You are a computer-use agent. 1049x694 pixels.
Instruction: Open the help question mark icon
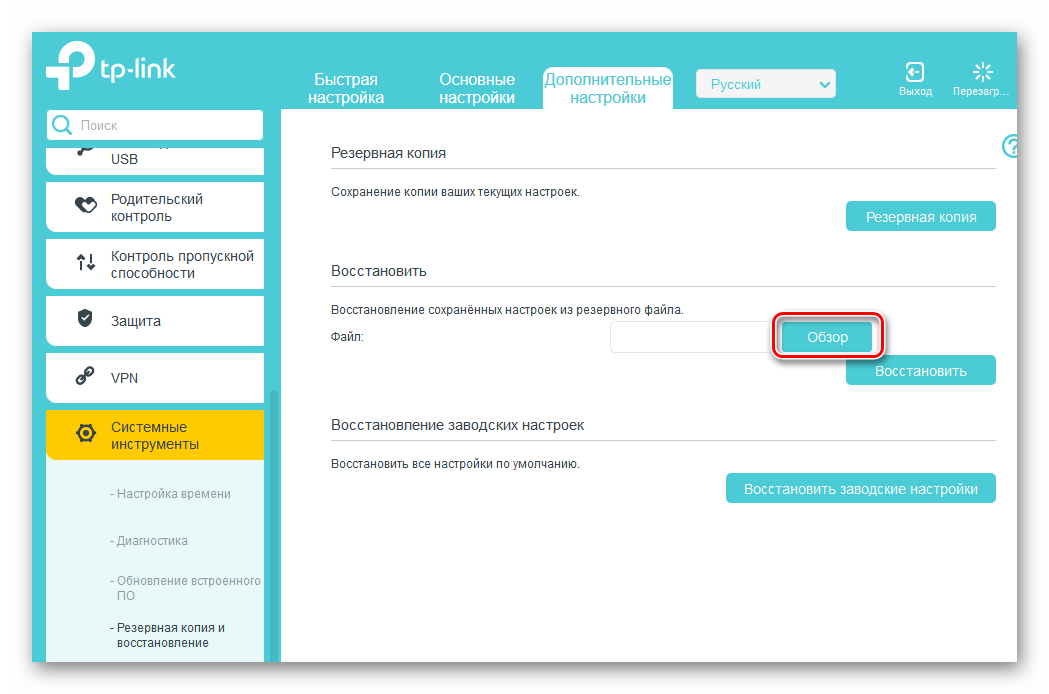pyautogui.click(x=1010, y=145)
